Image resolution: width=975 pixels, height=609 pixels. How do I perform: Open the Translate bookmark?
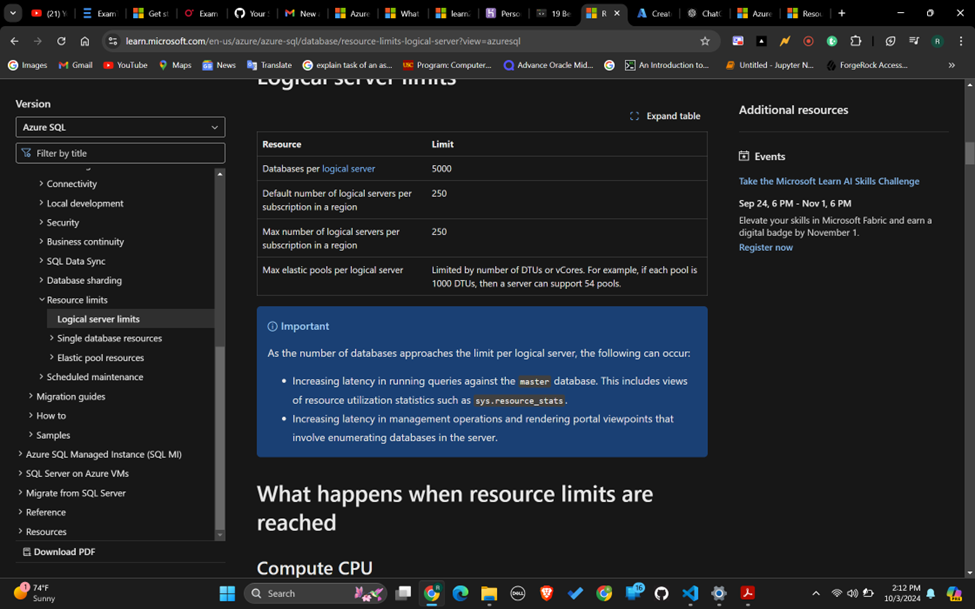coord(269,65)
